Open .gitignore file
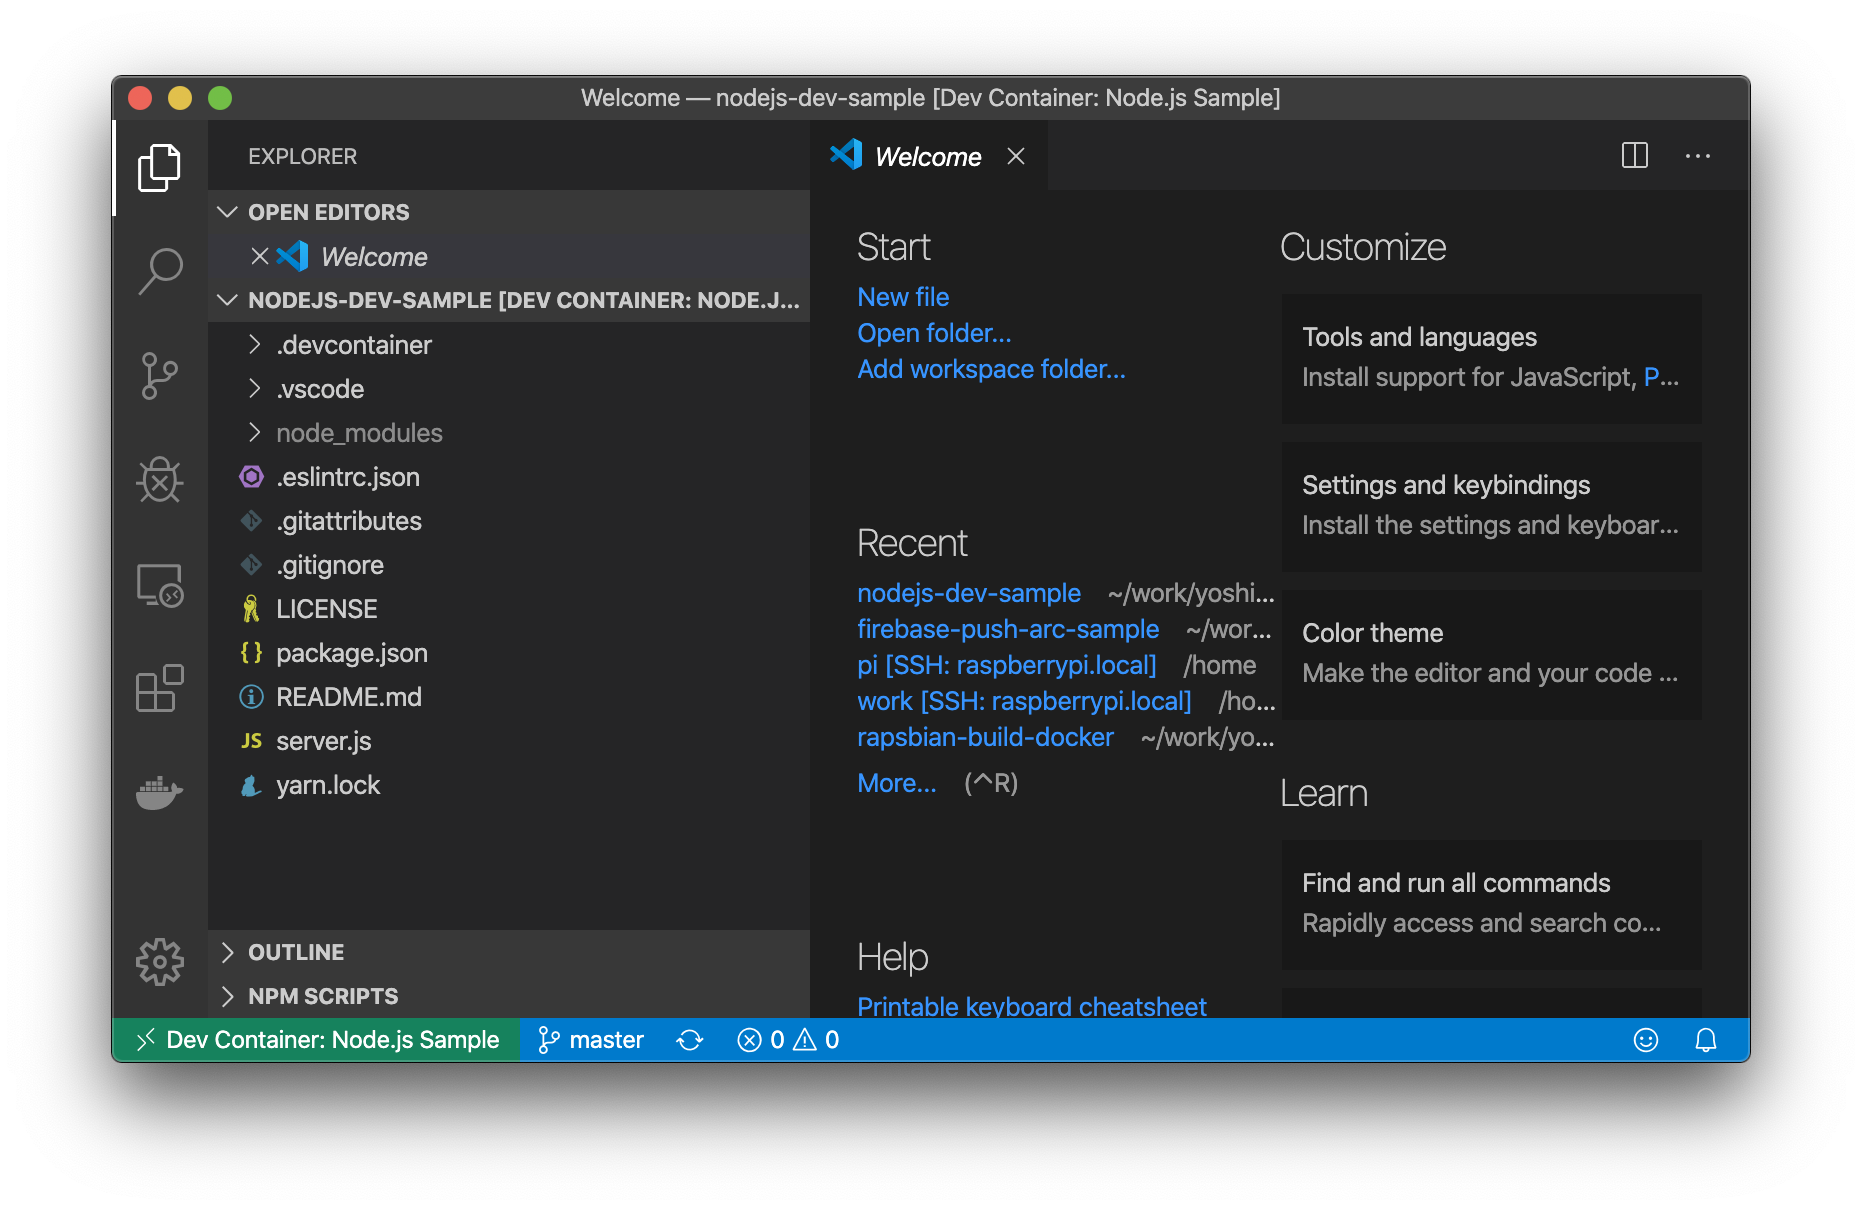Viewport: 1862px width, 1210px height. pyautogui.click(x=509, y=565)
